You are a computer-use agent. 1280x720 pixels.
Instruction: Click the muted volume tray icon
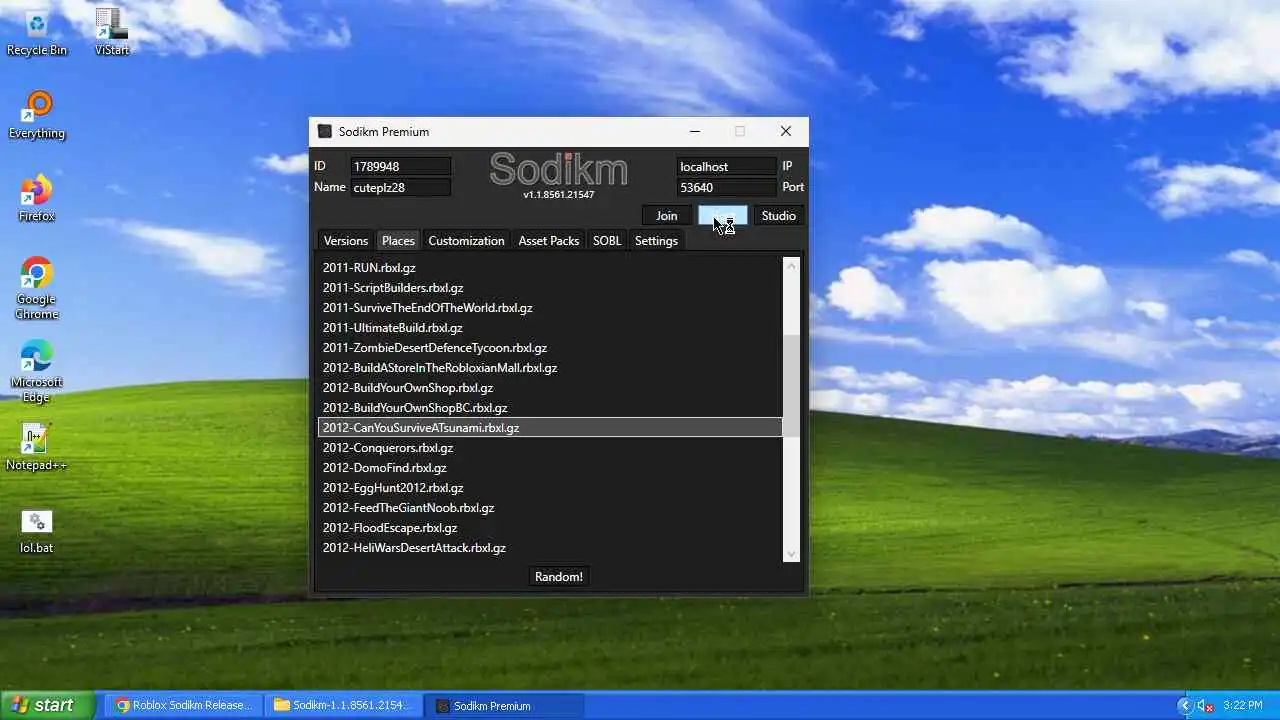coord(1205,705)
